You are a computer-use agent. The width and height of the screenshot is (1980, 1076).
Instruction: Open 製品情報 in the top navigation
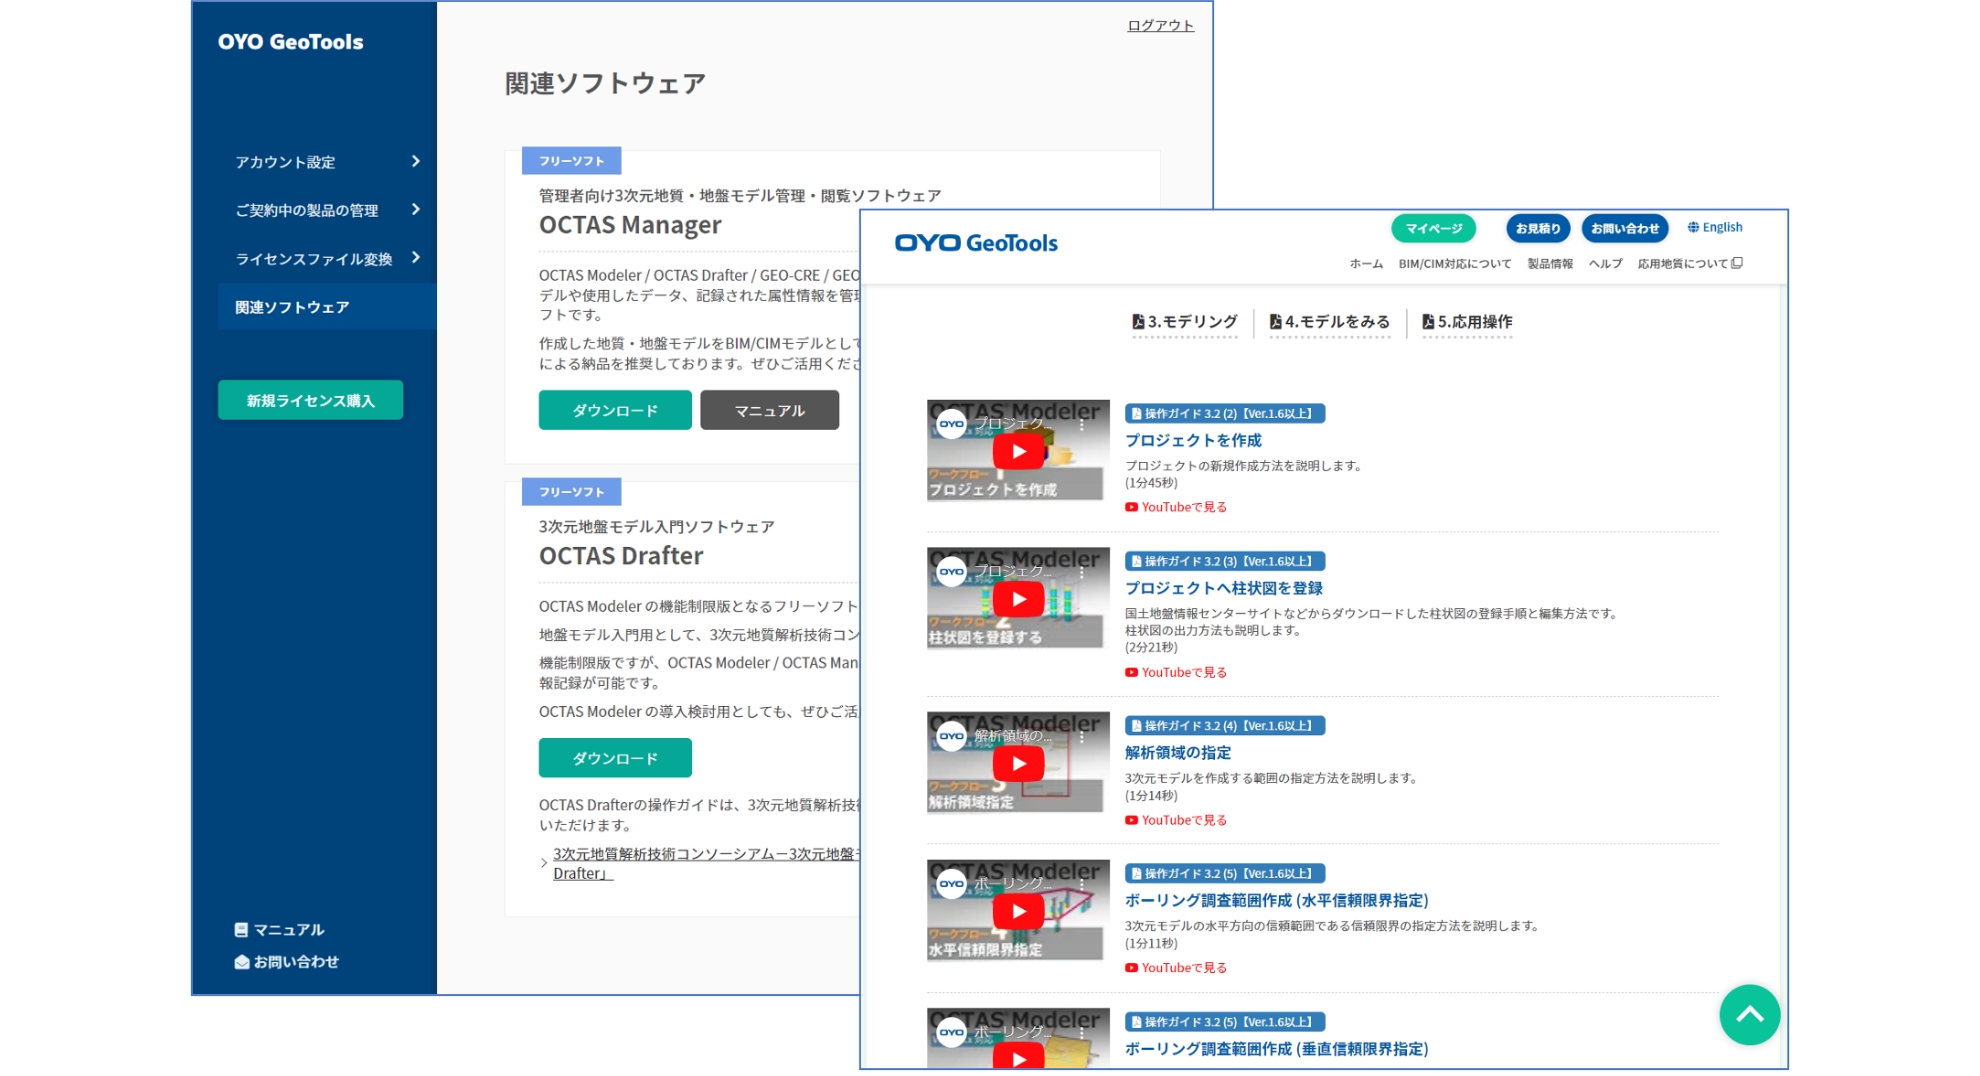(1549, 264)
